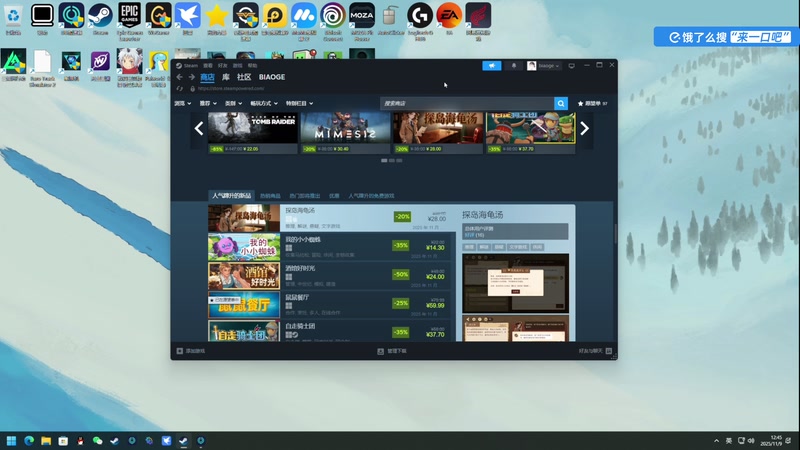Switch to the 社区 community tab
The image size is (800, 450).
pos(244,77)
